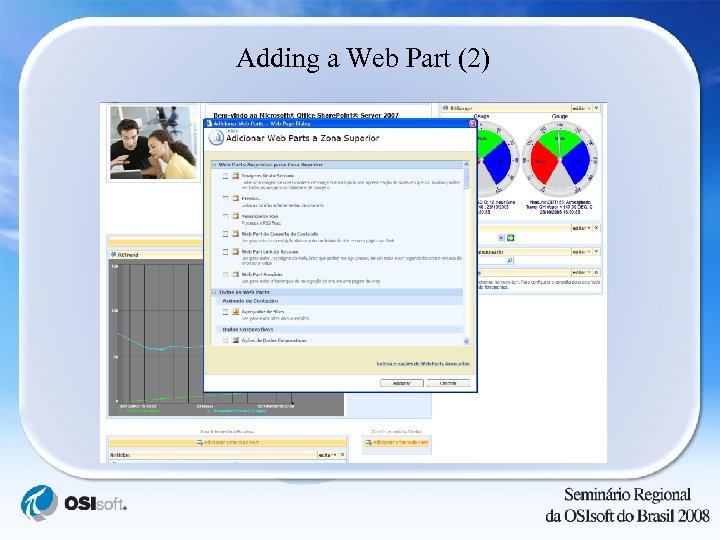Click the Bem-vindo ao Microsoft Office SharePoint heading

pos(306,115)
